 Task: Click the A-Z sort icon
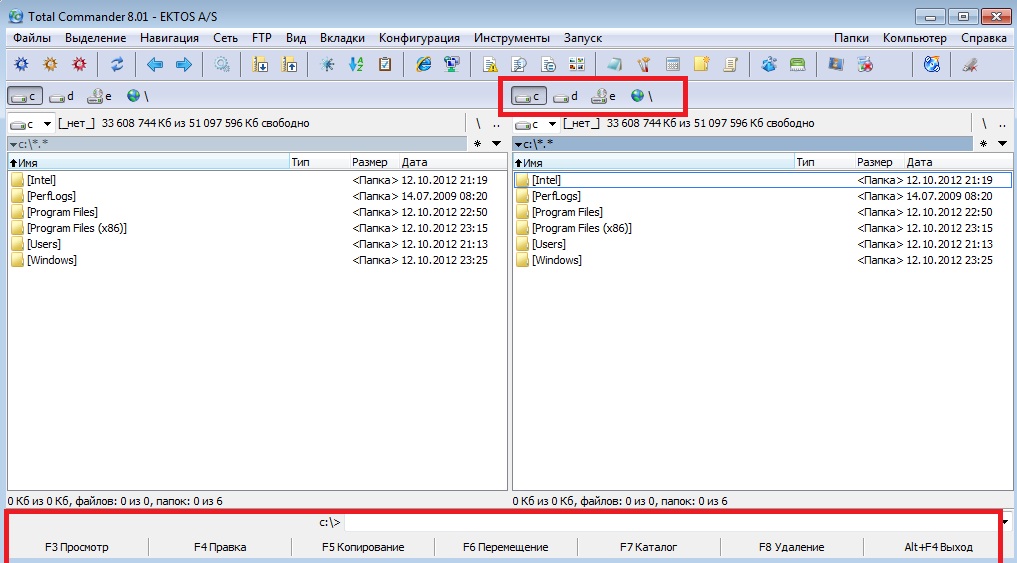point(356,64)
